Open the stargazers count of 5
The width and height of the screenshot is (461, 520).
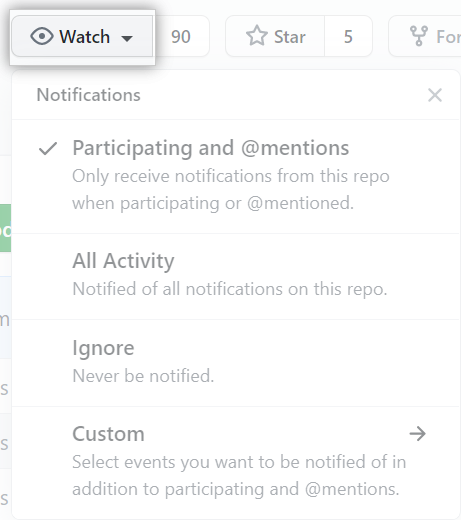click(x=348, y=36)
